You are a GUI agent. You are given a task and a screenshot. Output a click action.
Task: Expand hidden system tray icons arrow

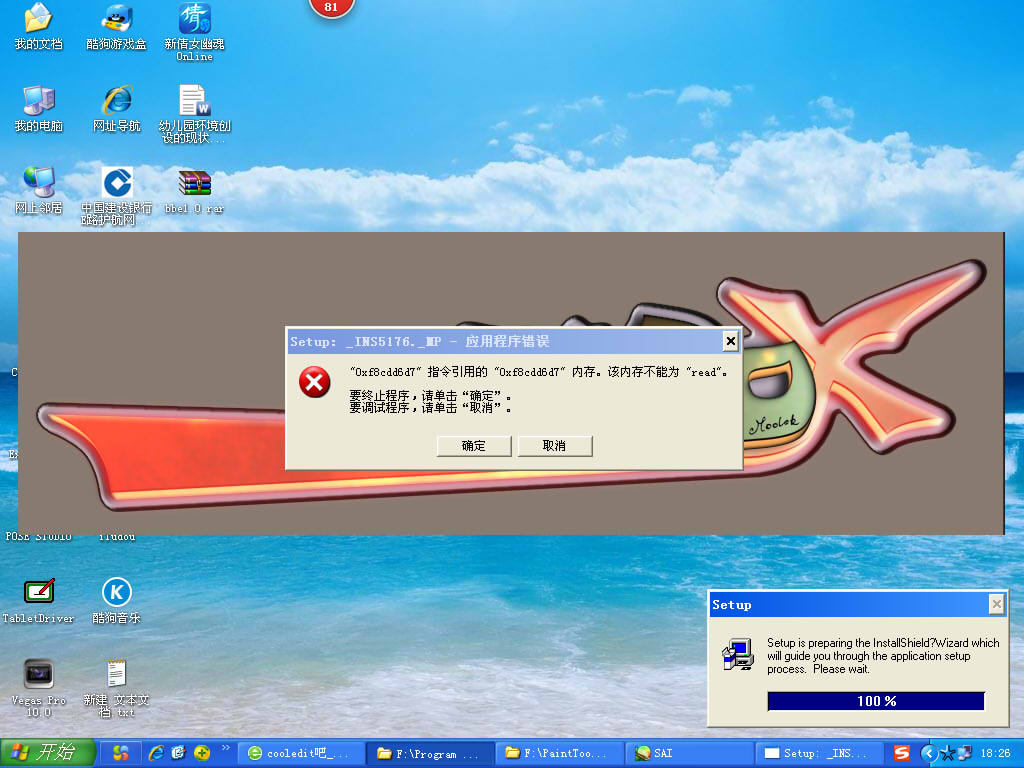click(x=929, y=753)
